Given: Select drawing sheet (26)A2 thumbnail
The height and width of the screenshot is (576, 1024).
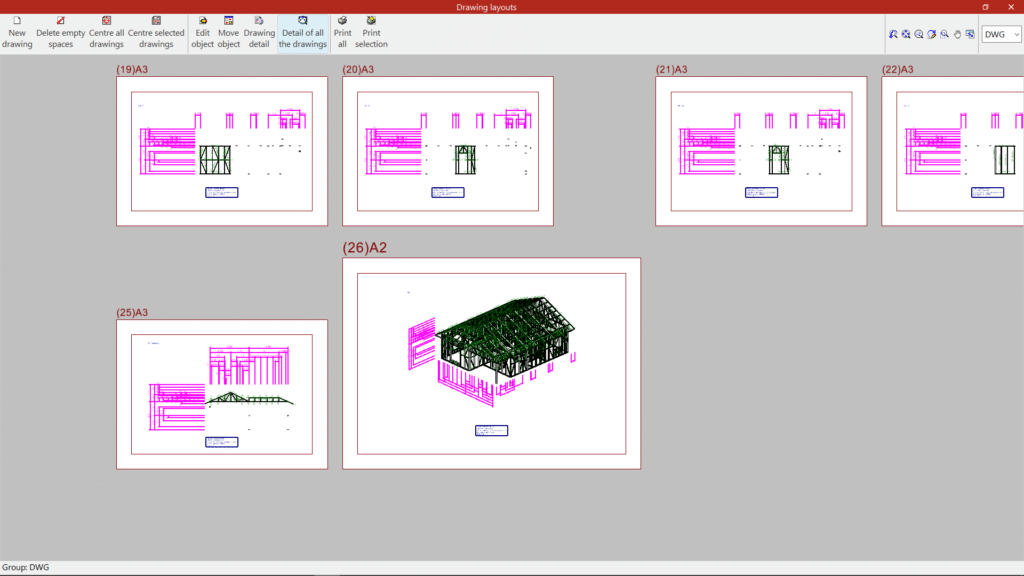Looking at the screenshot, I should (491, 363).
